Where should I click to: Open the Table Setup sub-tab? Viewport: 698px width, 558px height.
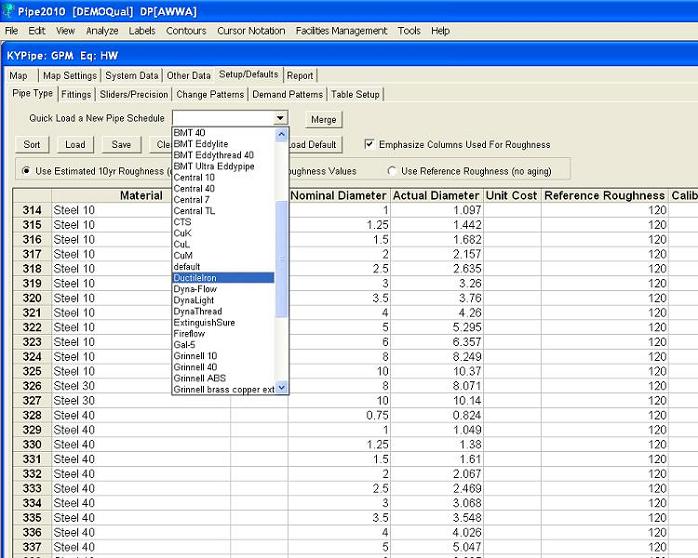355,94
